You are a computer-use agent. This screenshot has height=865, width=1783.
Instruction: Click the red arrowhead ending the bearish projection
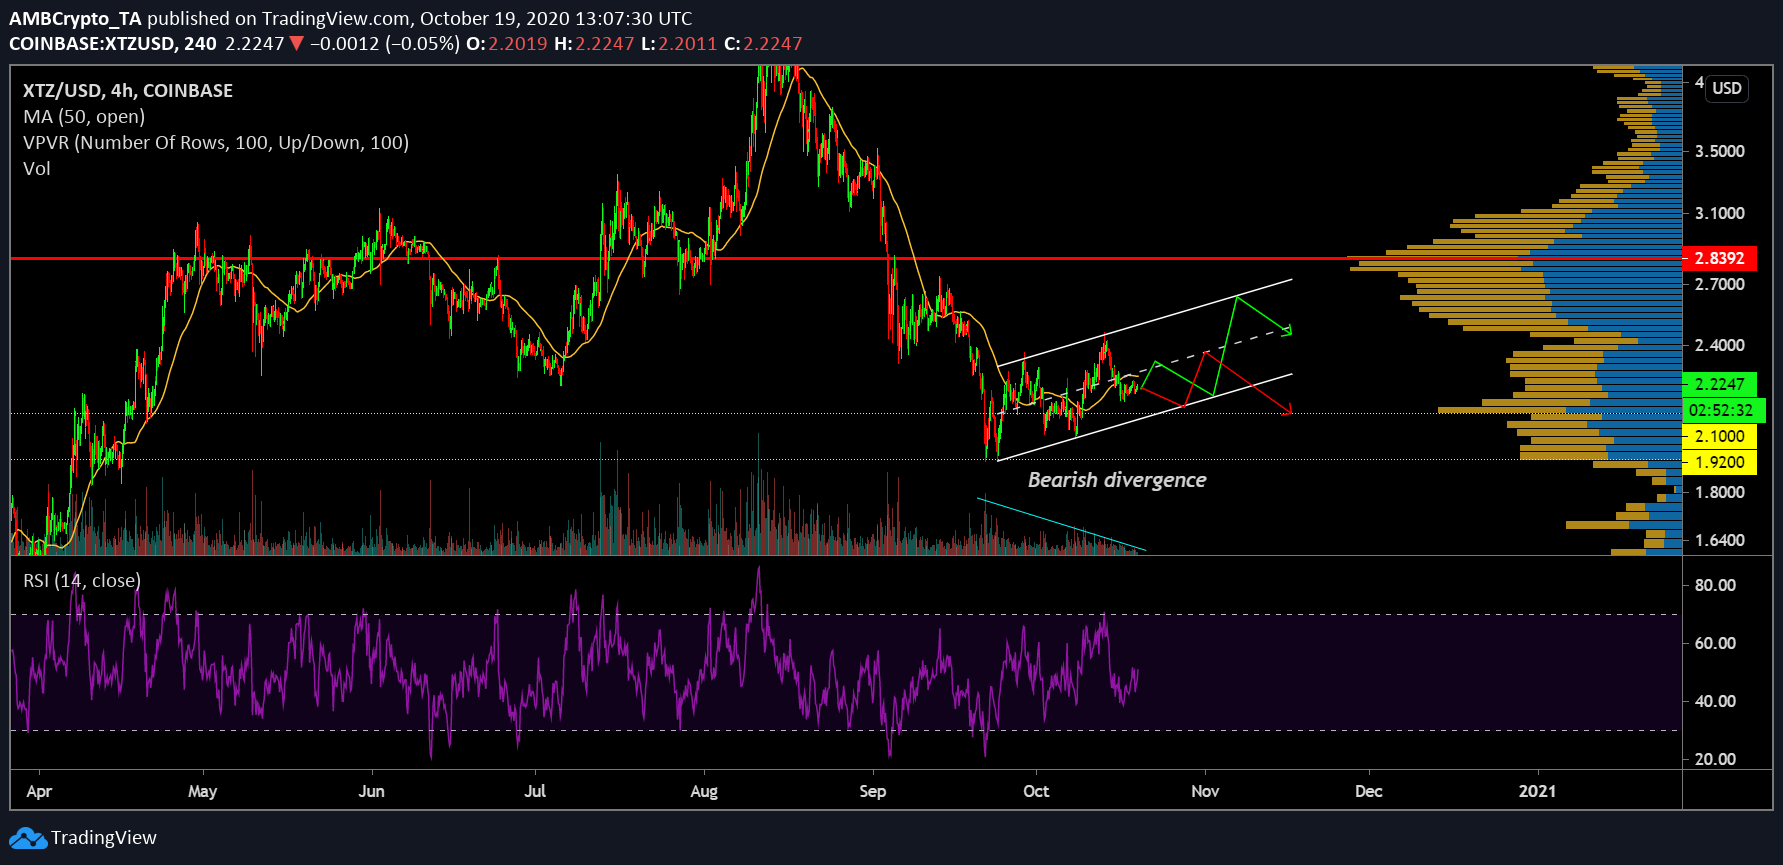coord(1288,409)
